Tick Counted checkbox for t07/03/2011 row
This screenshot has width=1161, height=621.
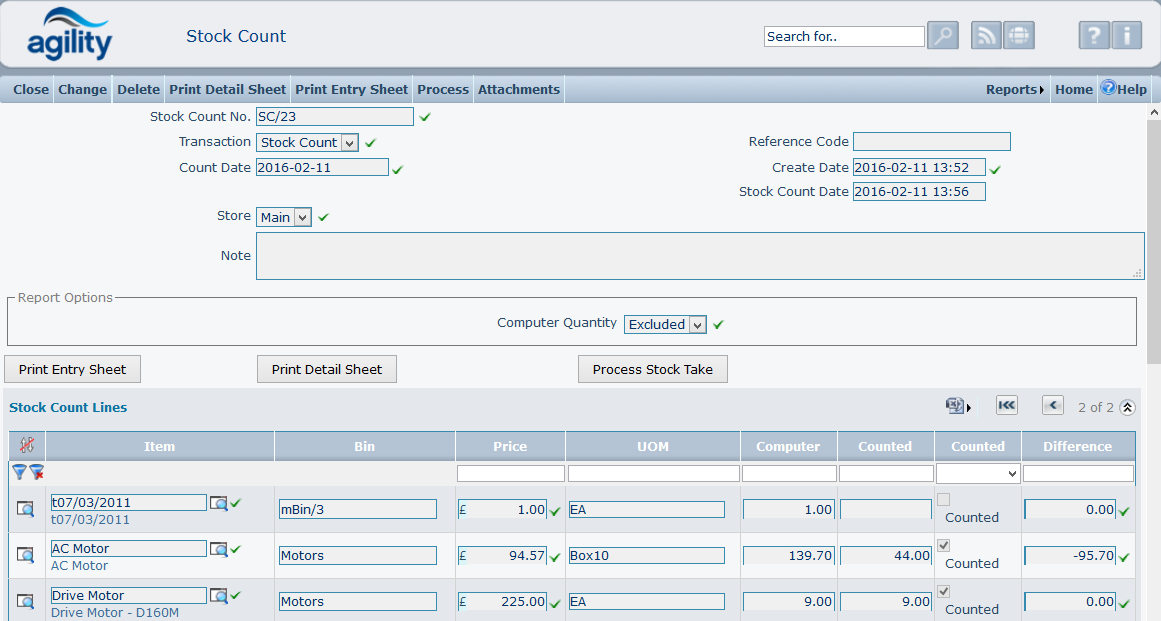pos(943,500)
